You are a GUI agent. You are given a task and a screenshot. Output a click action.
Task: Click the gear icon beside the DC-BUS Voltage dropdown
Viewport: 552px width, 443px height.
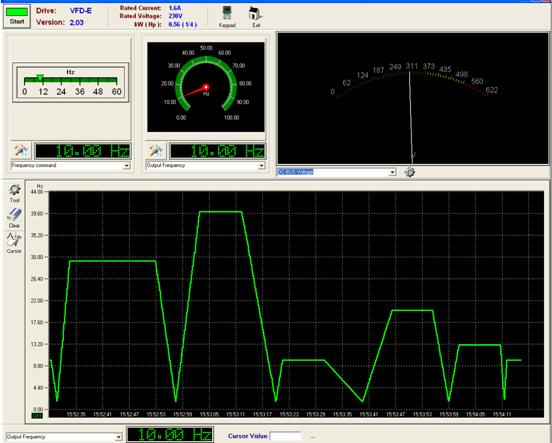click(x=409, y=172)
